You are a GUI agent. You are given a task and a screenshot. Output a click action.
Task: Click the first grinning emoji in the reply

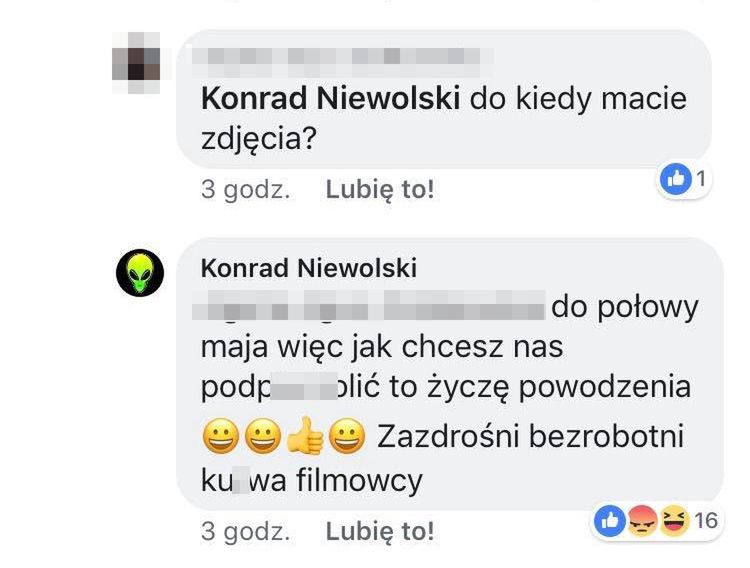(221, 436)
